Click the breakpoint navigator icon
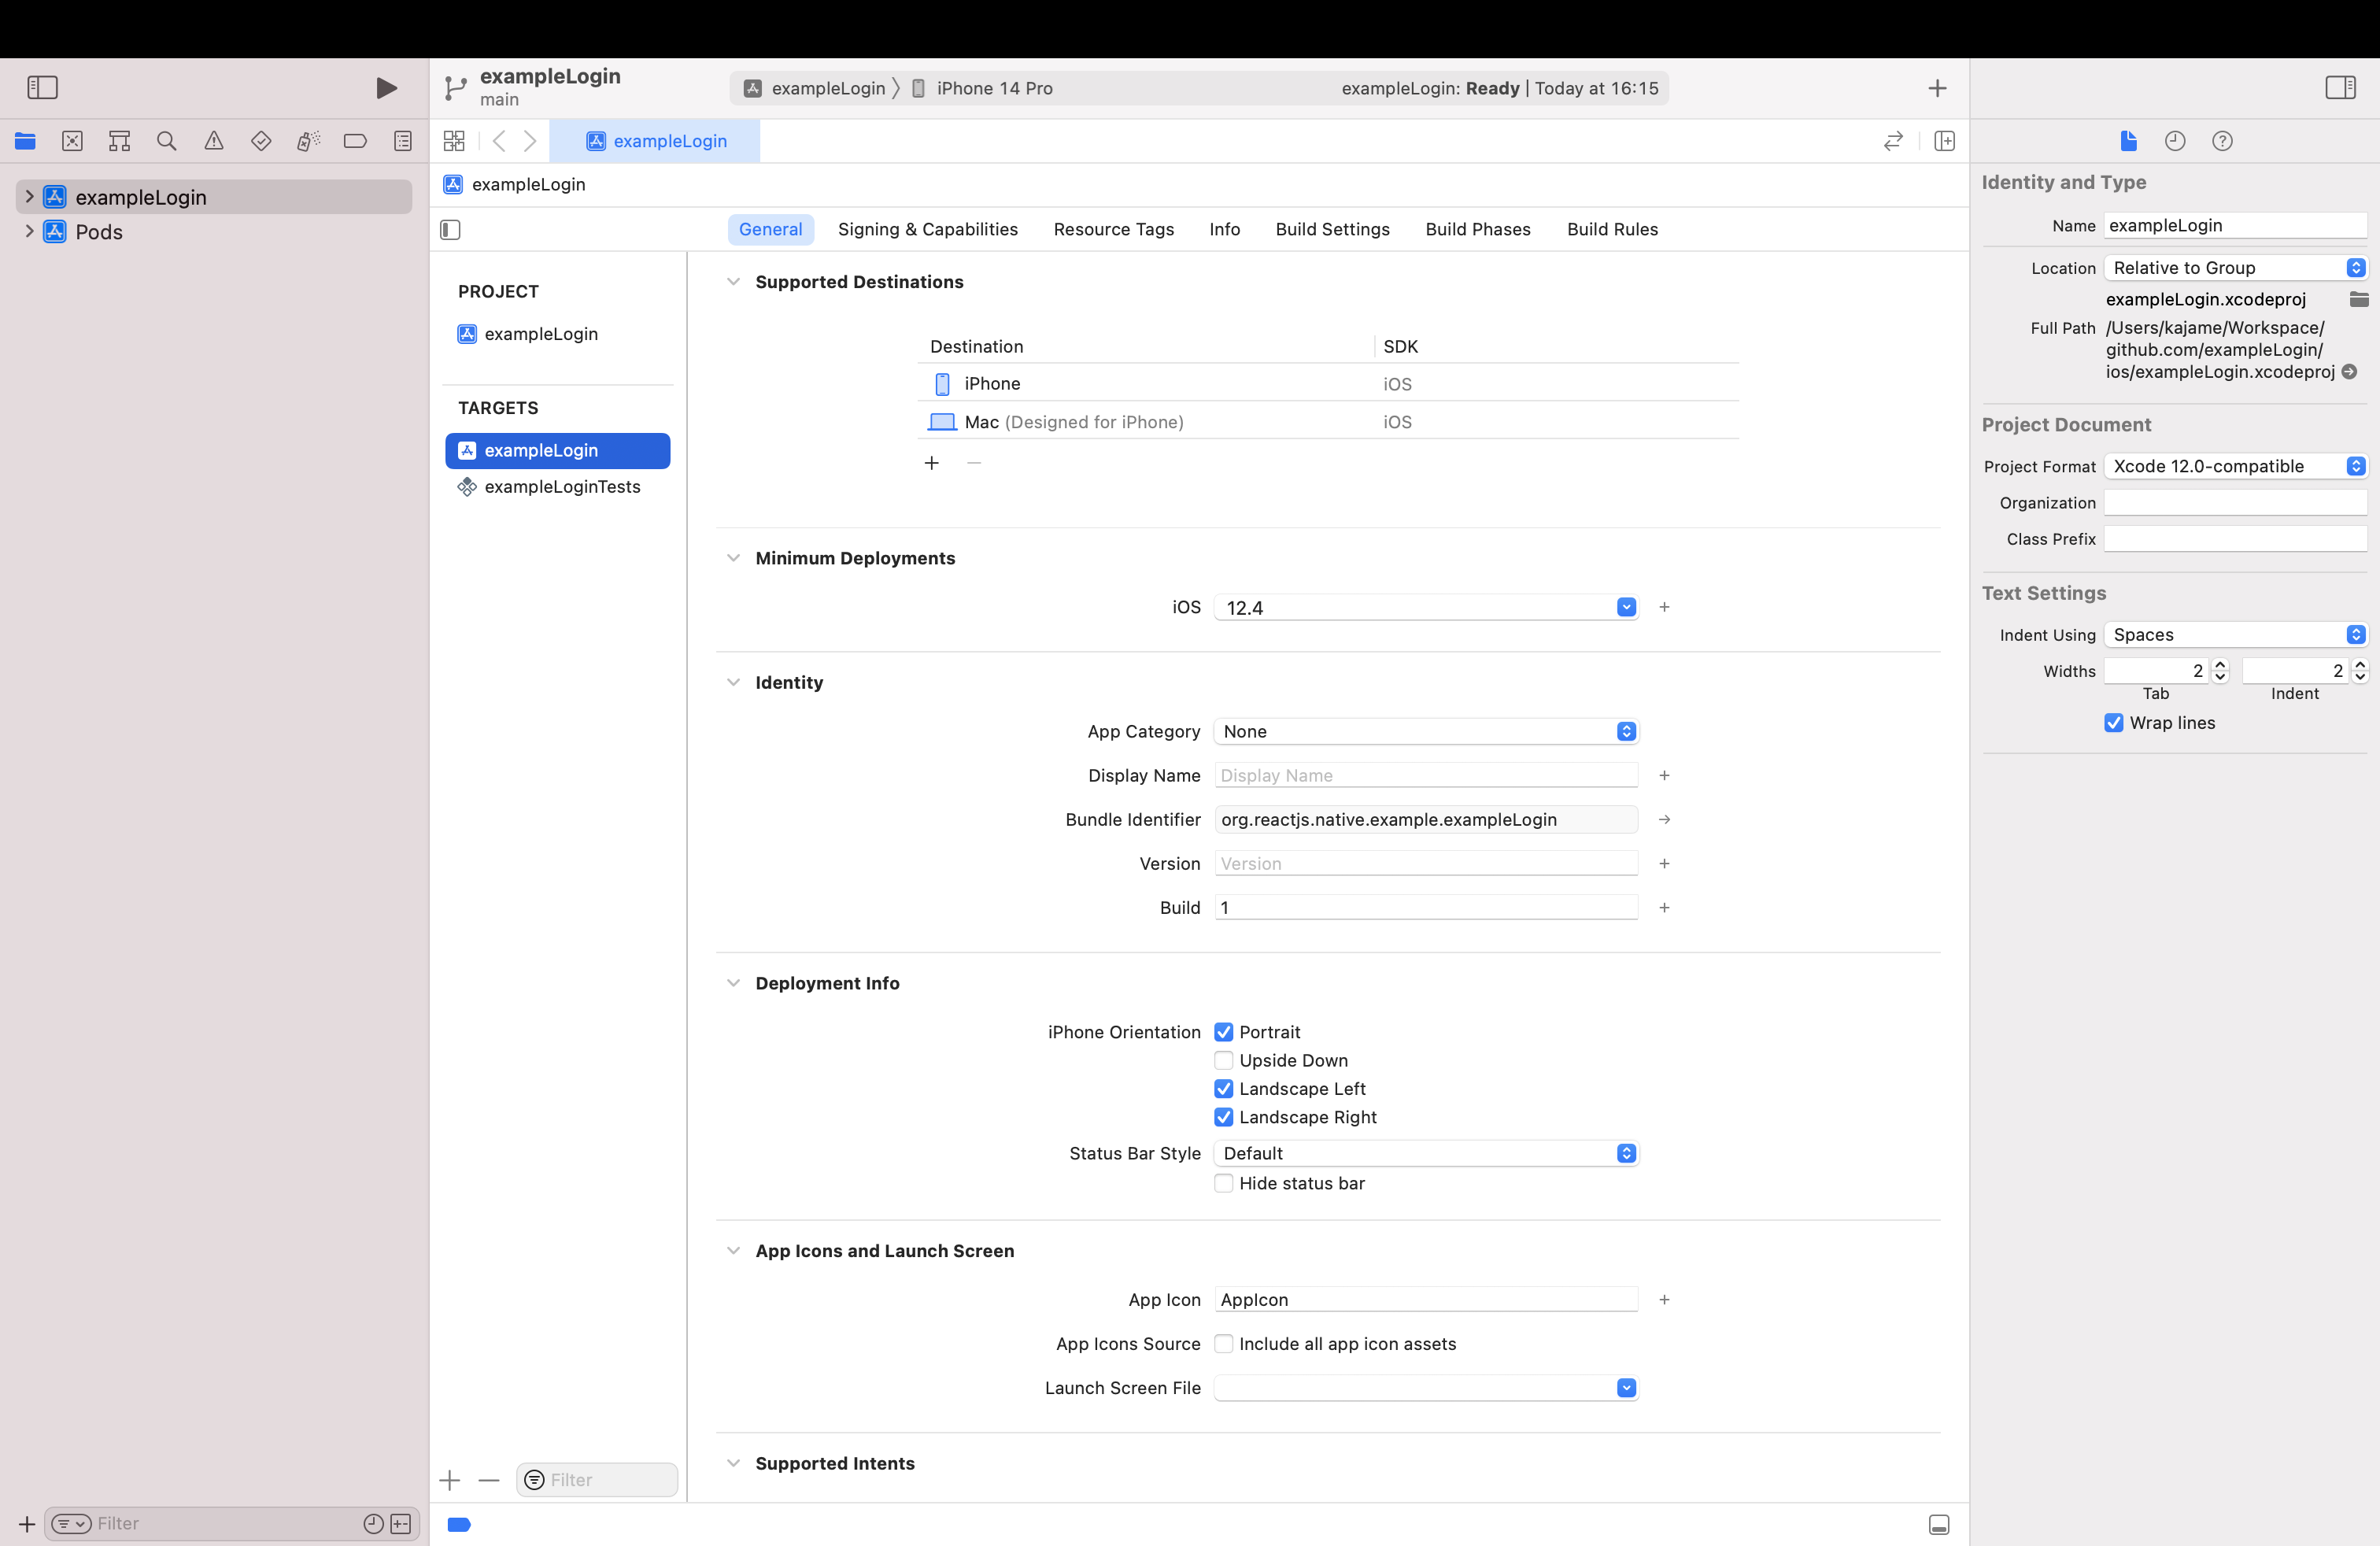The image size is (2380, 1546). coord(354,141)
